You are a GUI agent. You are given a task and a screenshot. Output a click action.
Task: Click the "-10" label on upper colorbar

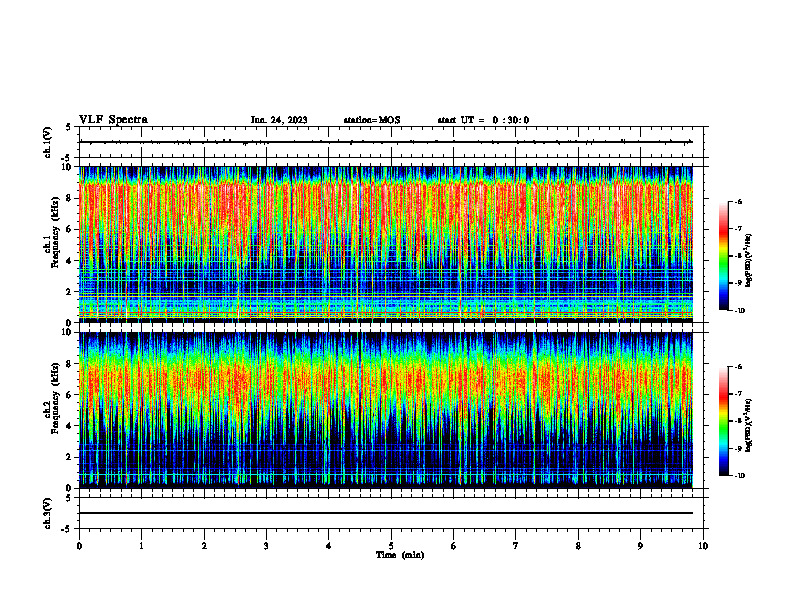(739, 311)
